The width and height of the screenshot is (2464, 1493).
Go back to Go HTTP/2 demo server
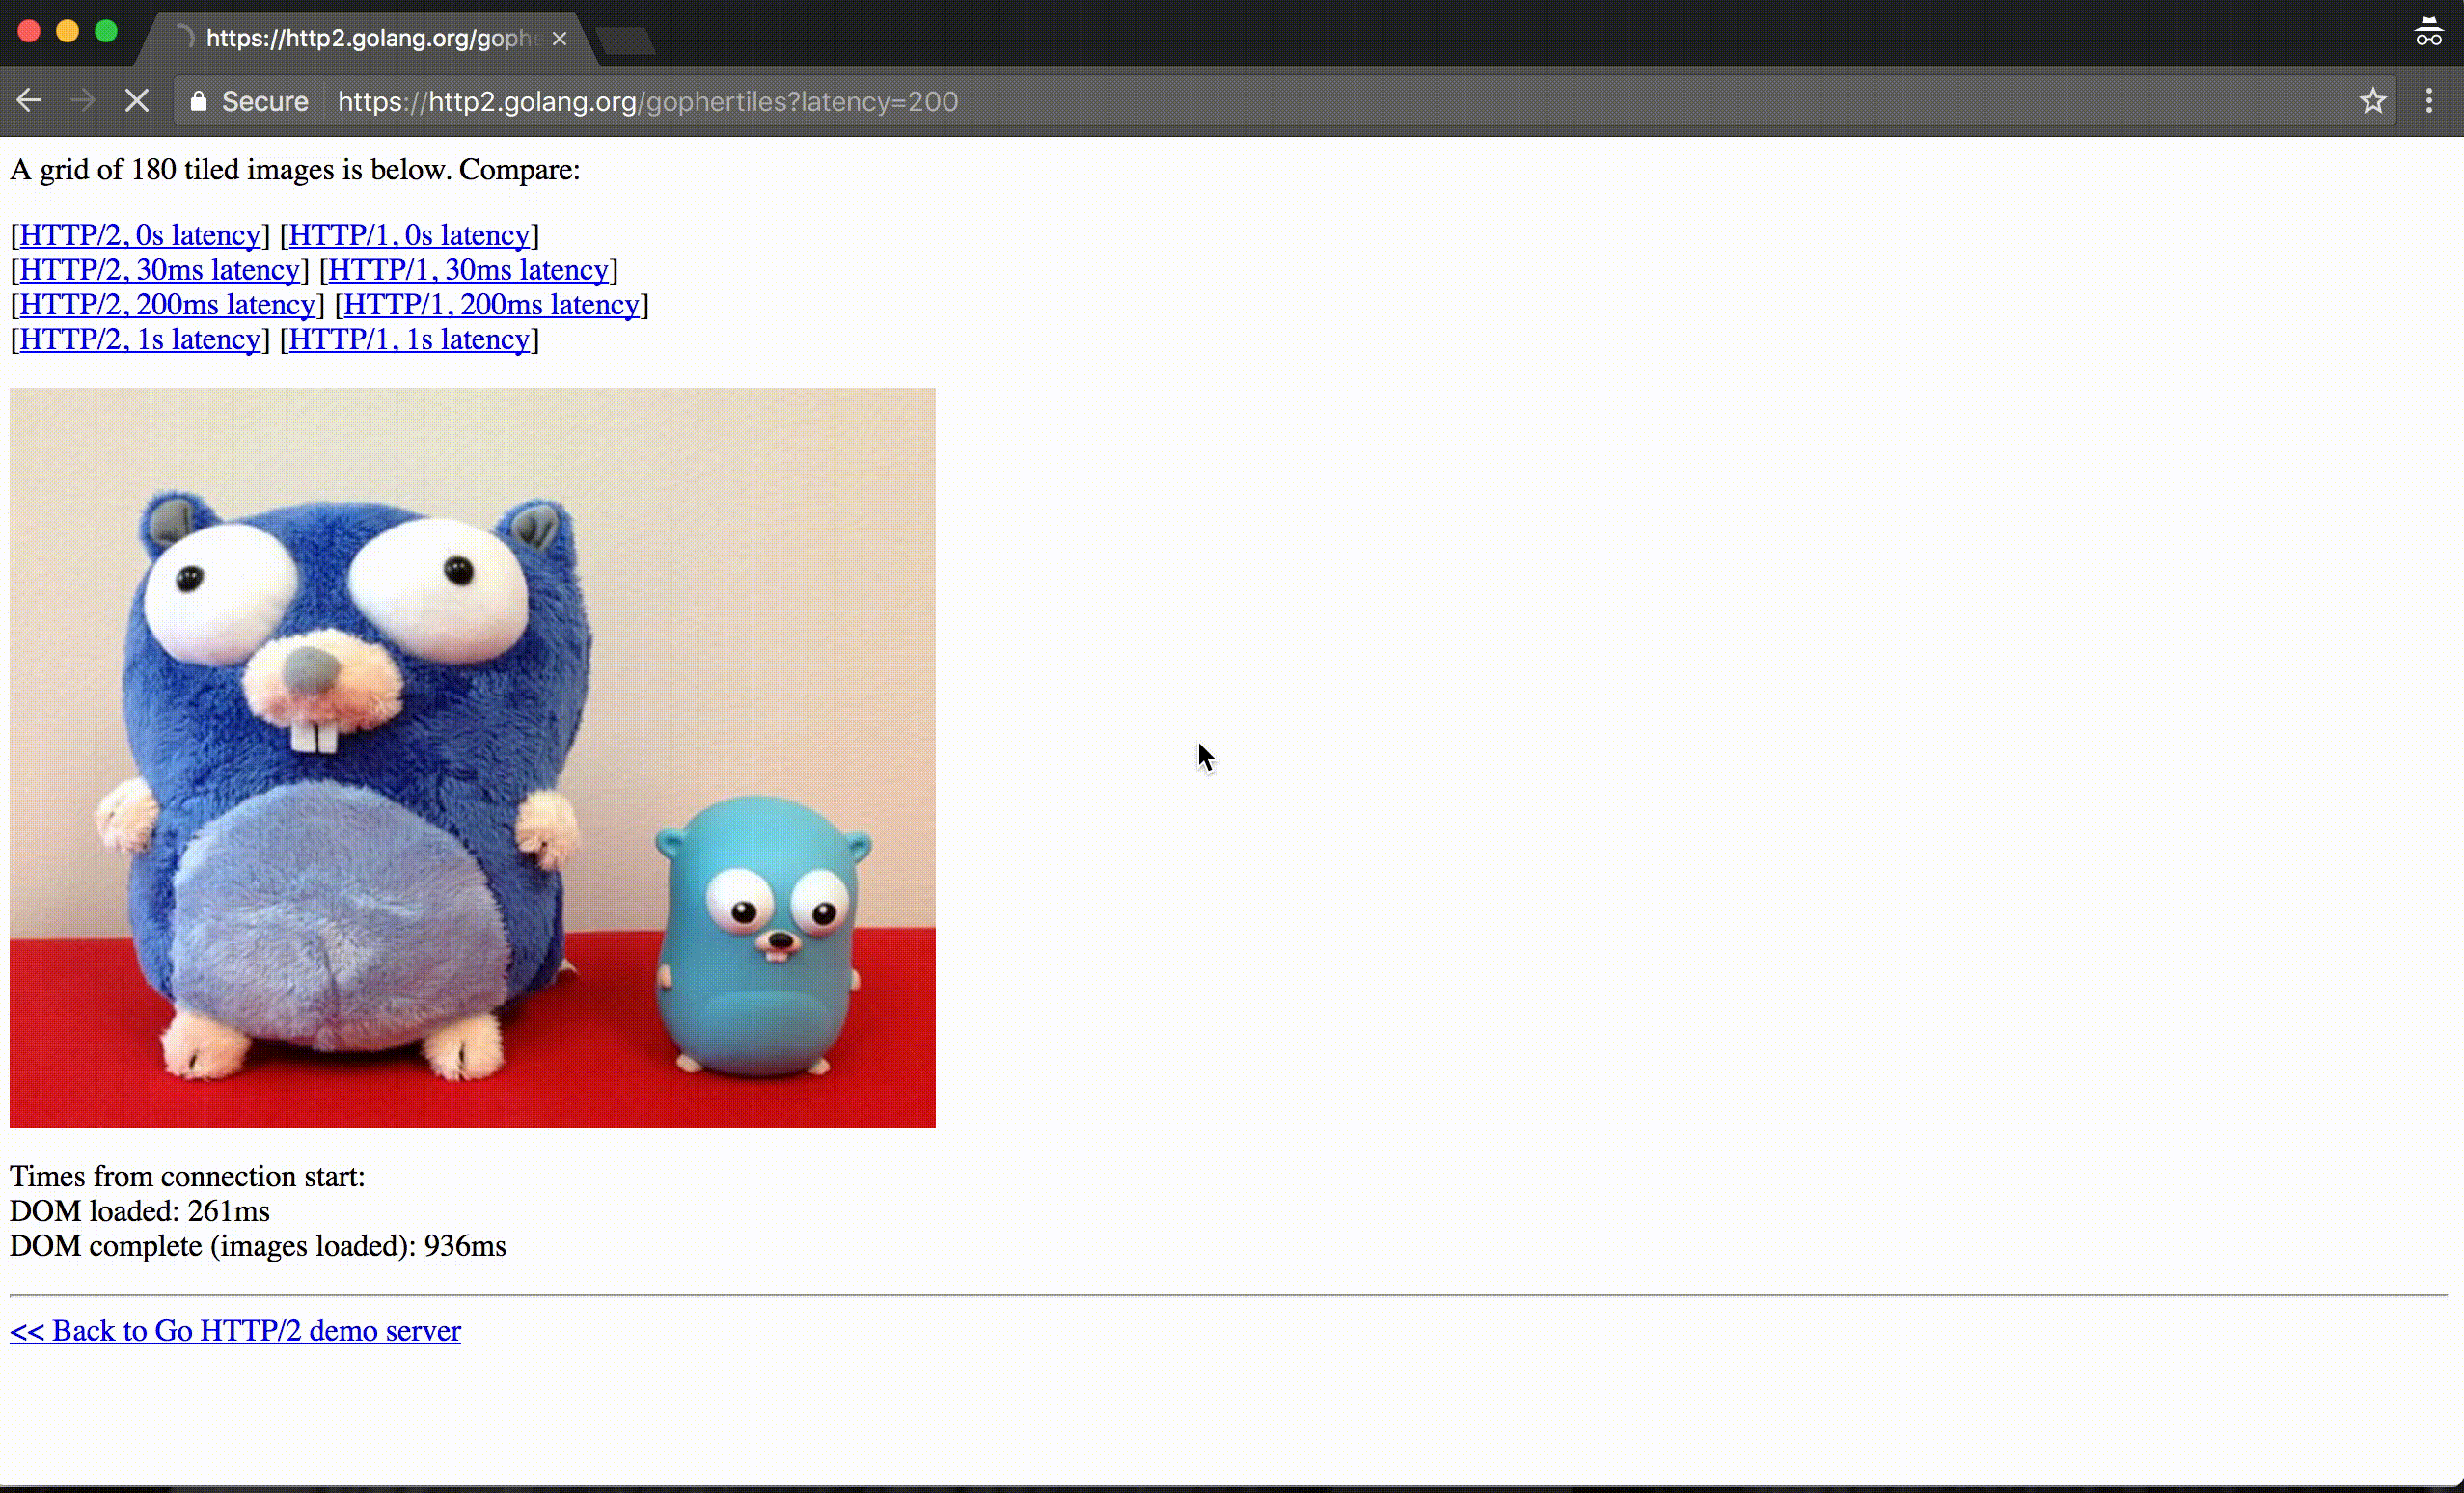[235, 1331]
